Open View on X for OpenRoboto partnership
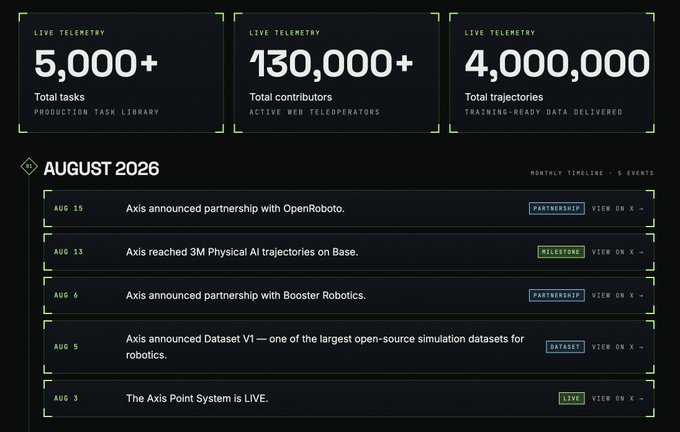Screen dimensions: 680x432 (x=617, y=209)
